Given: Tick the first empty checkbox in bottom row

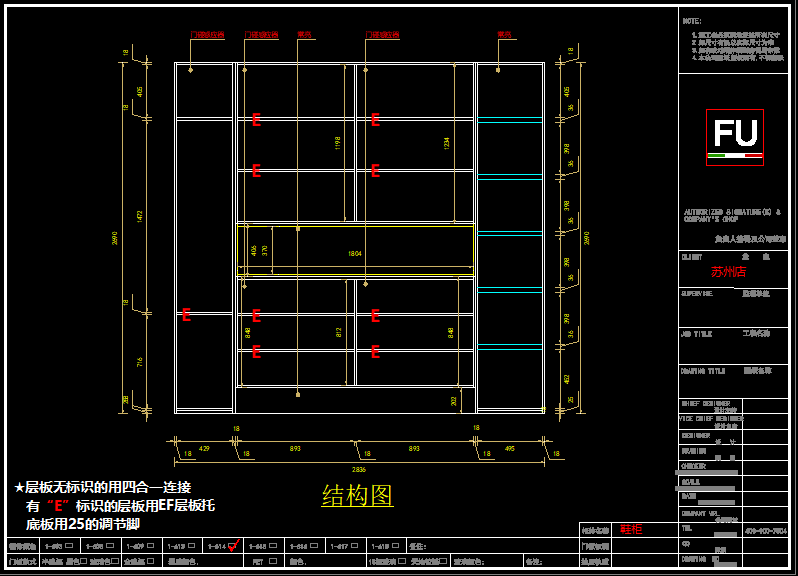Looking at the screenshot, I should pos(69,546).
